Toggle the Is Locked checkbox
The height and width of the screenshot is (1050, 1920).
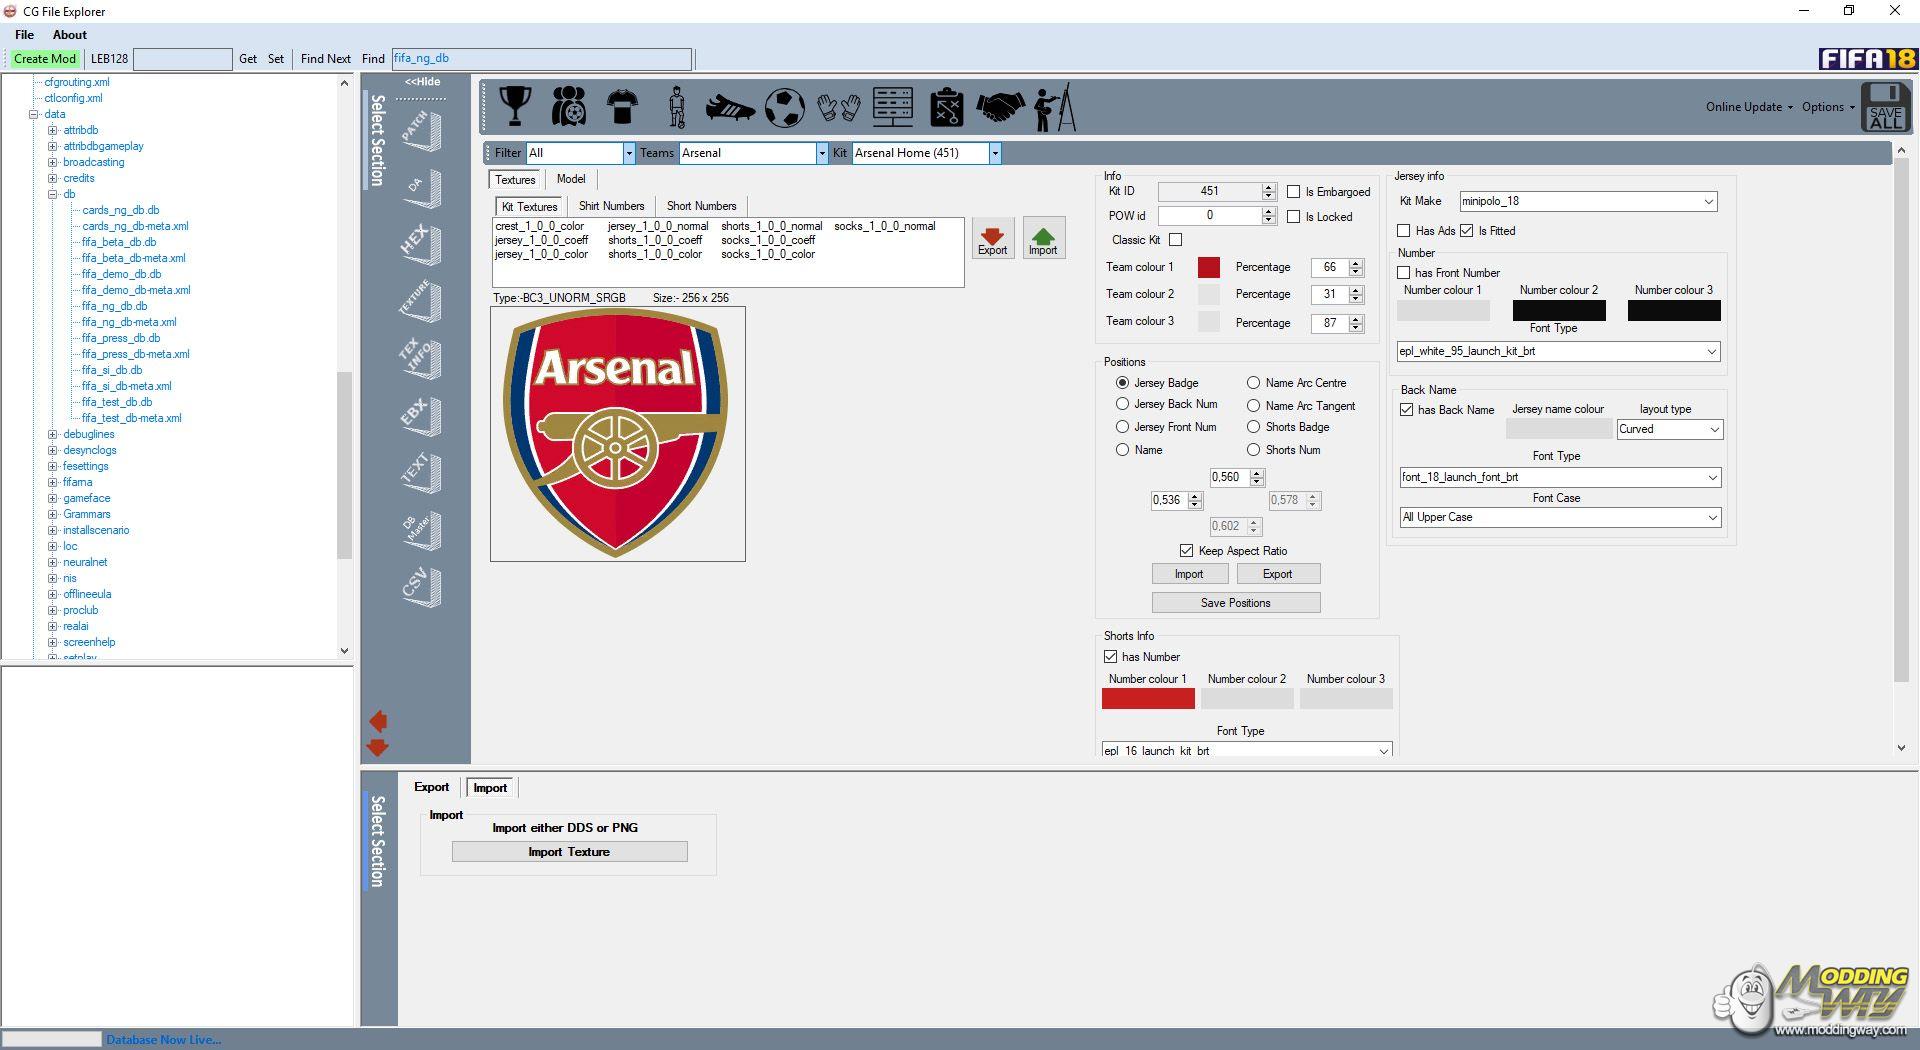click(1293, 216)
